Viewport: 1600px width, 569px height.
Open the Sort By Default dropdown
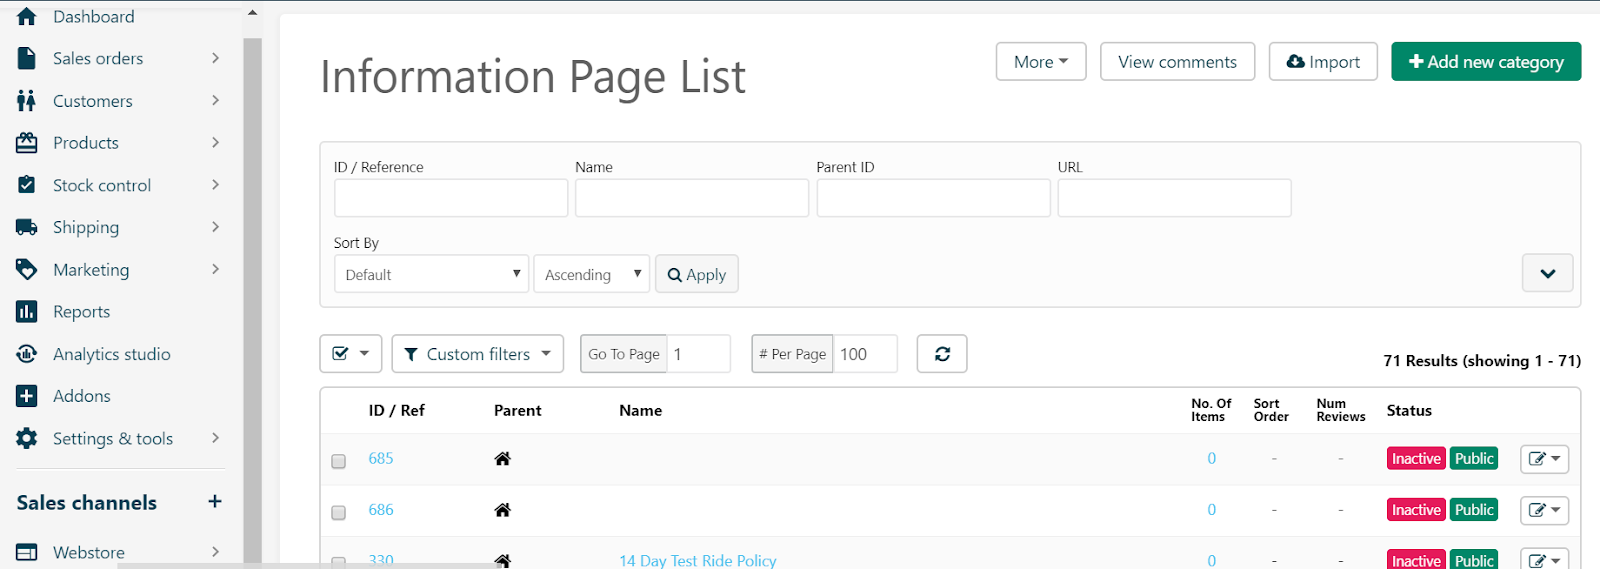click(431, 274)
